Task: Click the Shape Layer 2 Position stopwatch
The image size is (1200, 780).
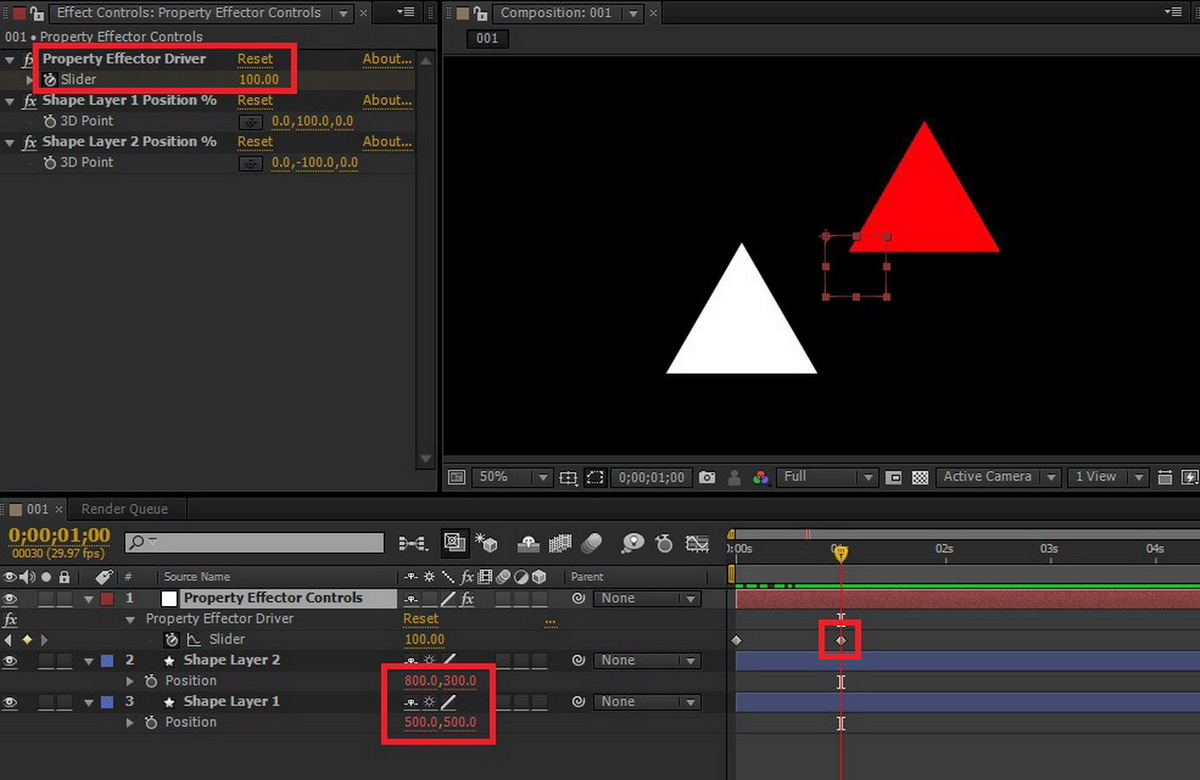Action: pyautogui.click(x=151, y=681)
